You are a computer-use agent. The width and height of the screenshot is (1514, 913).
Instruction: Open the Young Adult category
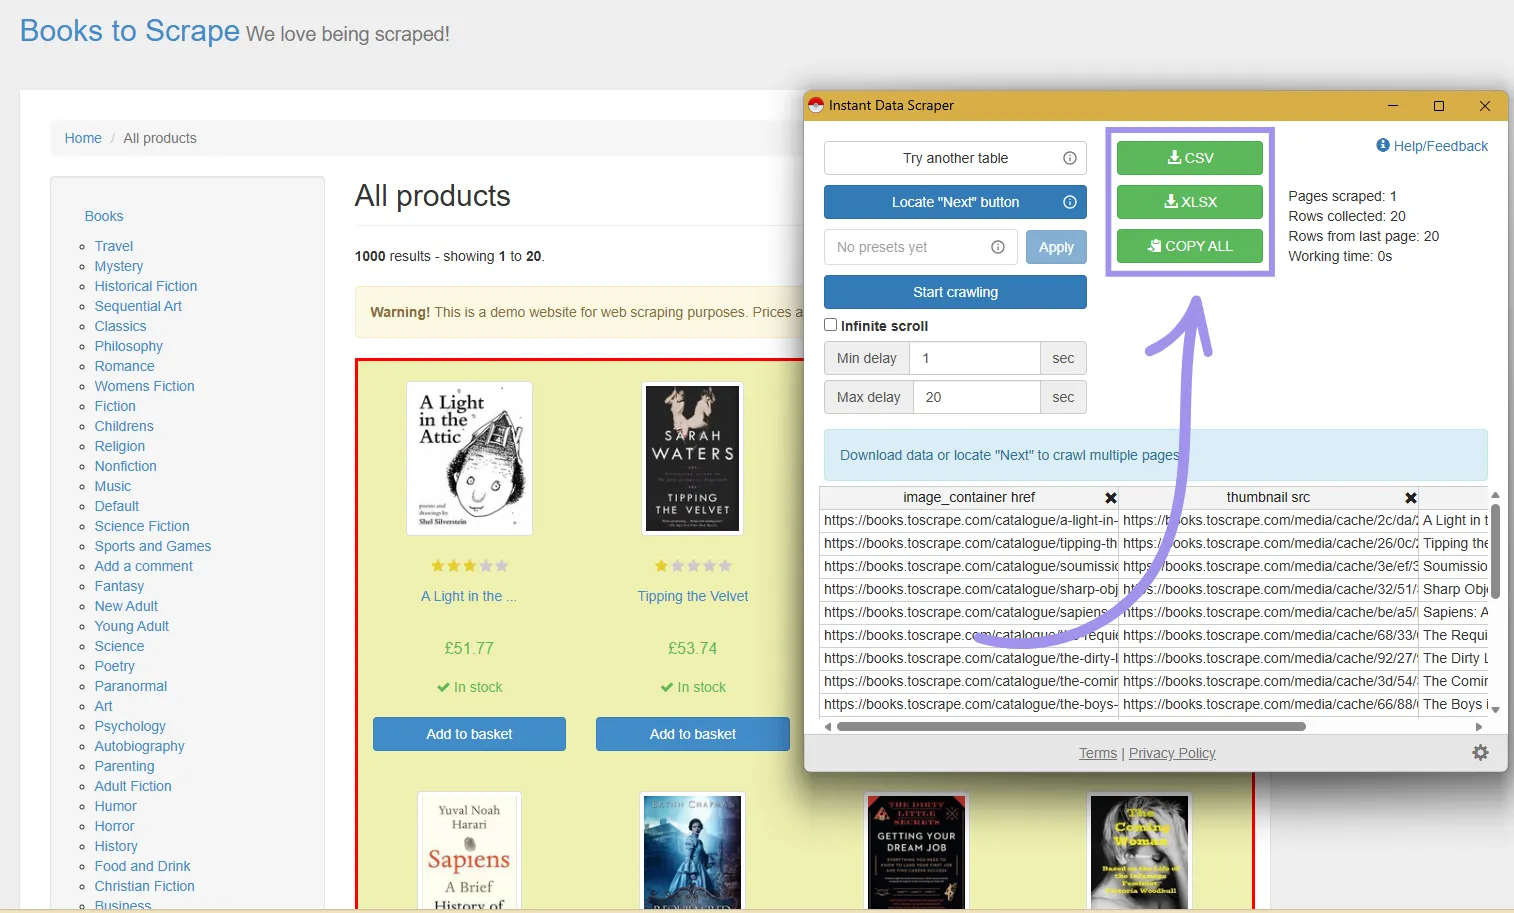pyautogui.click(x=132, y=626)
